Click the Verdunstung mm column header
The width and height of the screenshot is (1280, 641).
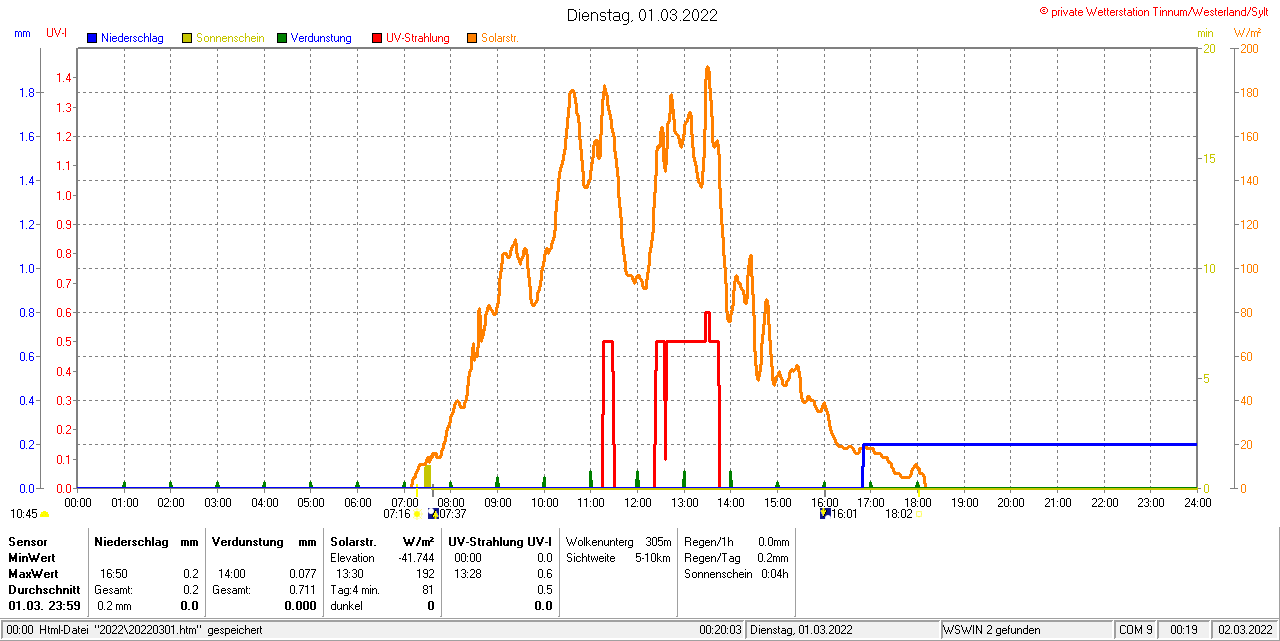click(x=264, y=541)
